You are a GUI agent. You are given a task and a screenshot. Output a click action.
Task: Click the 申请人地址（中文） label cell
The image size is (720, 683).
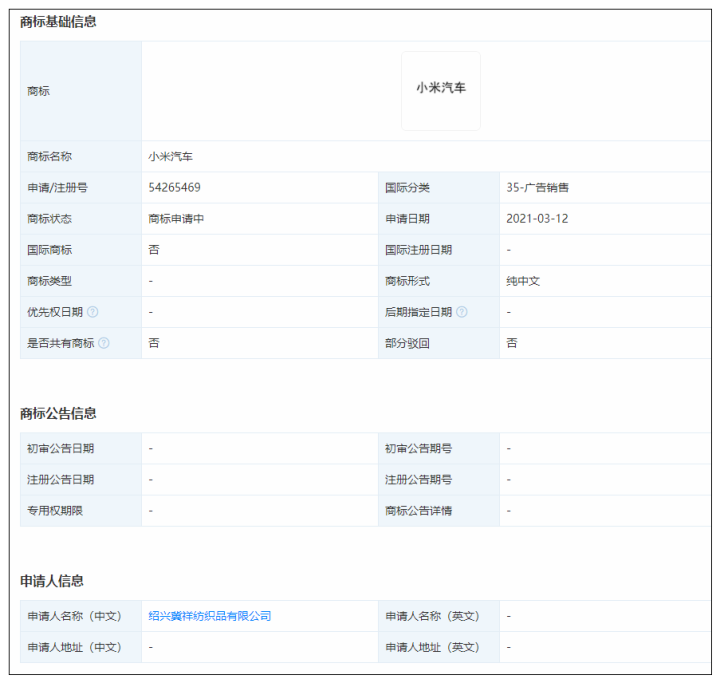[x=74, y=647]
